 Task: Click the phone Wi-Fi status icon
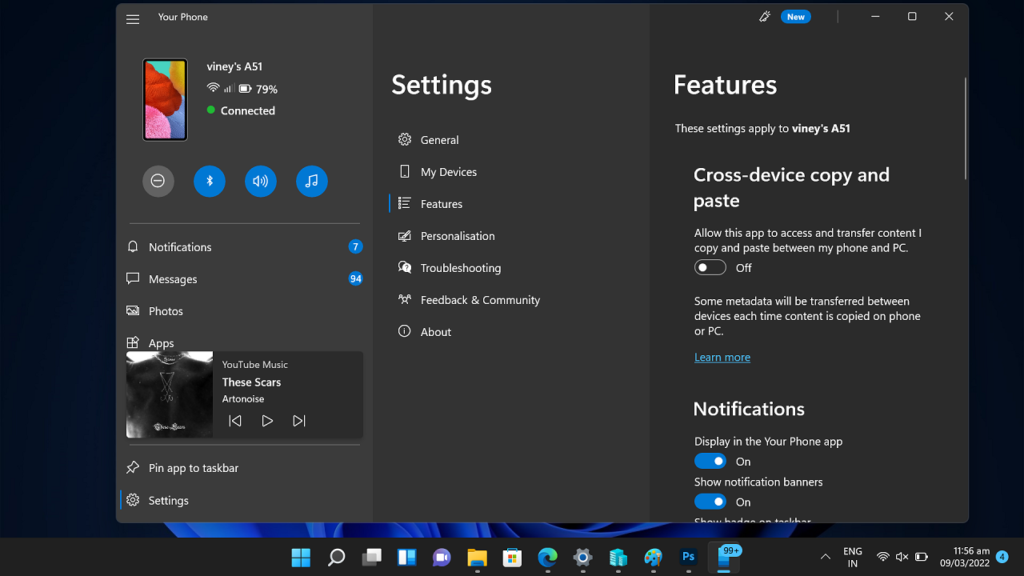point(213,88)
